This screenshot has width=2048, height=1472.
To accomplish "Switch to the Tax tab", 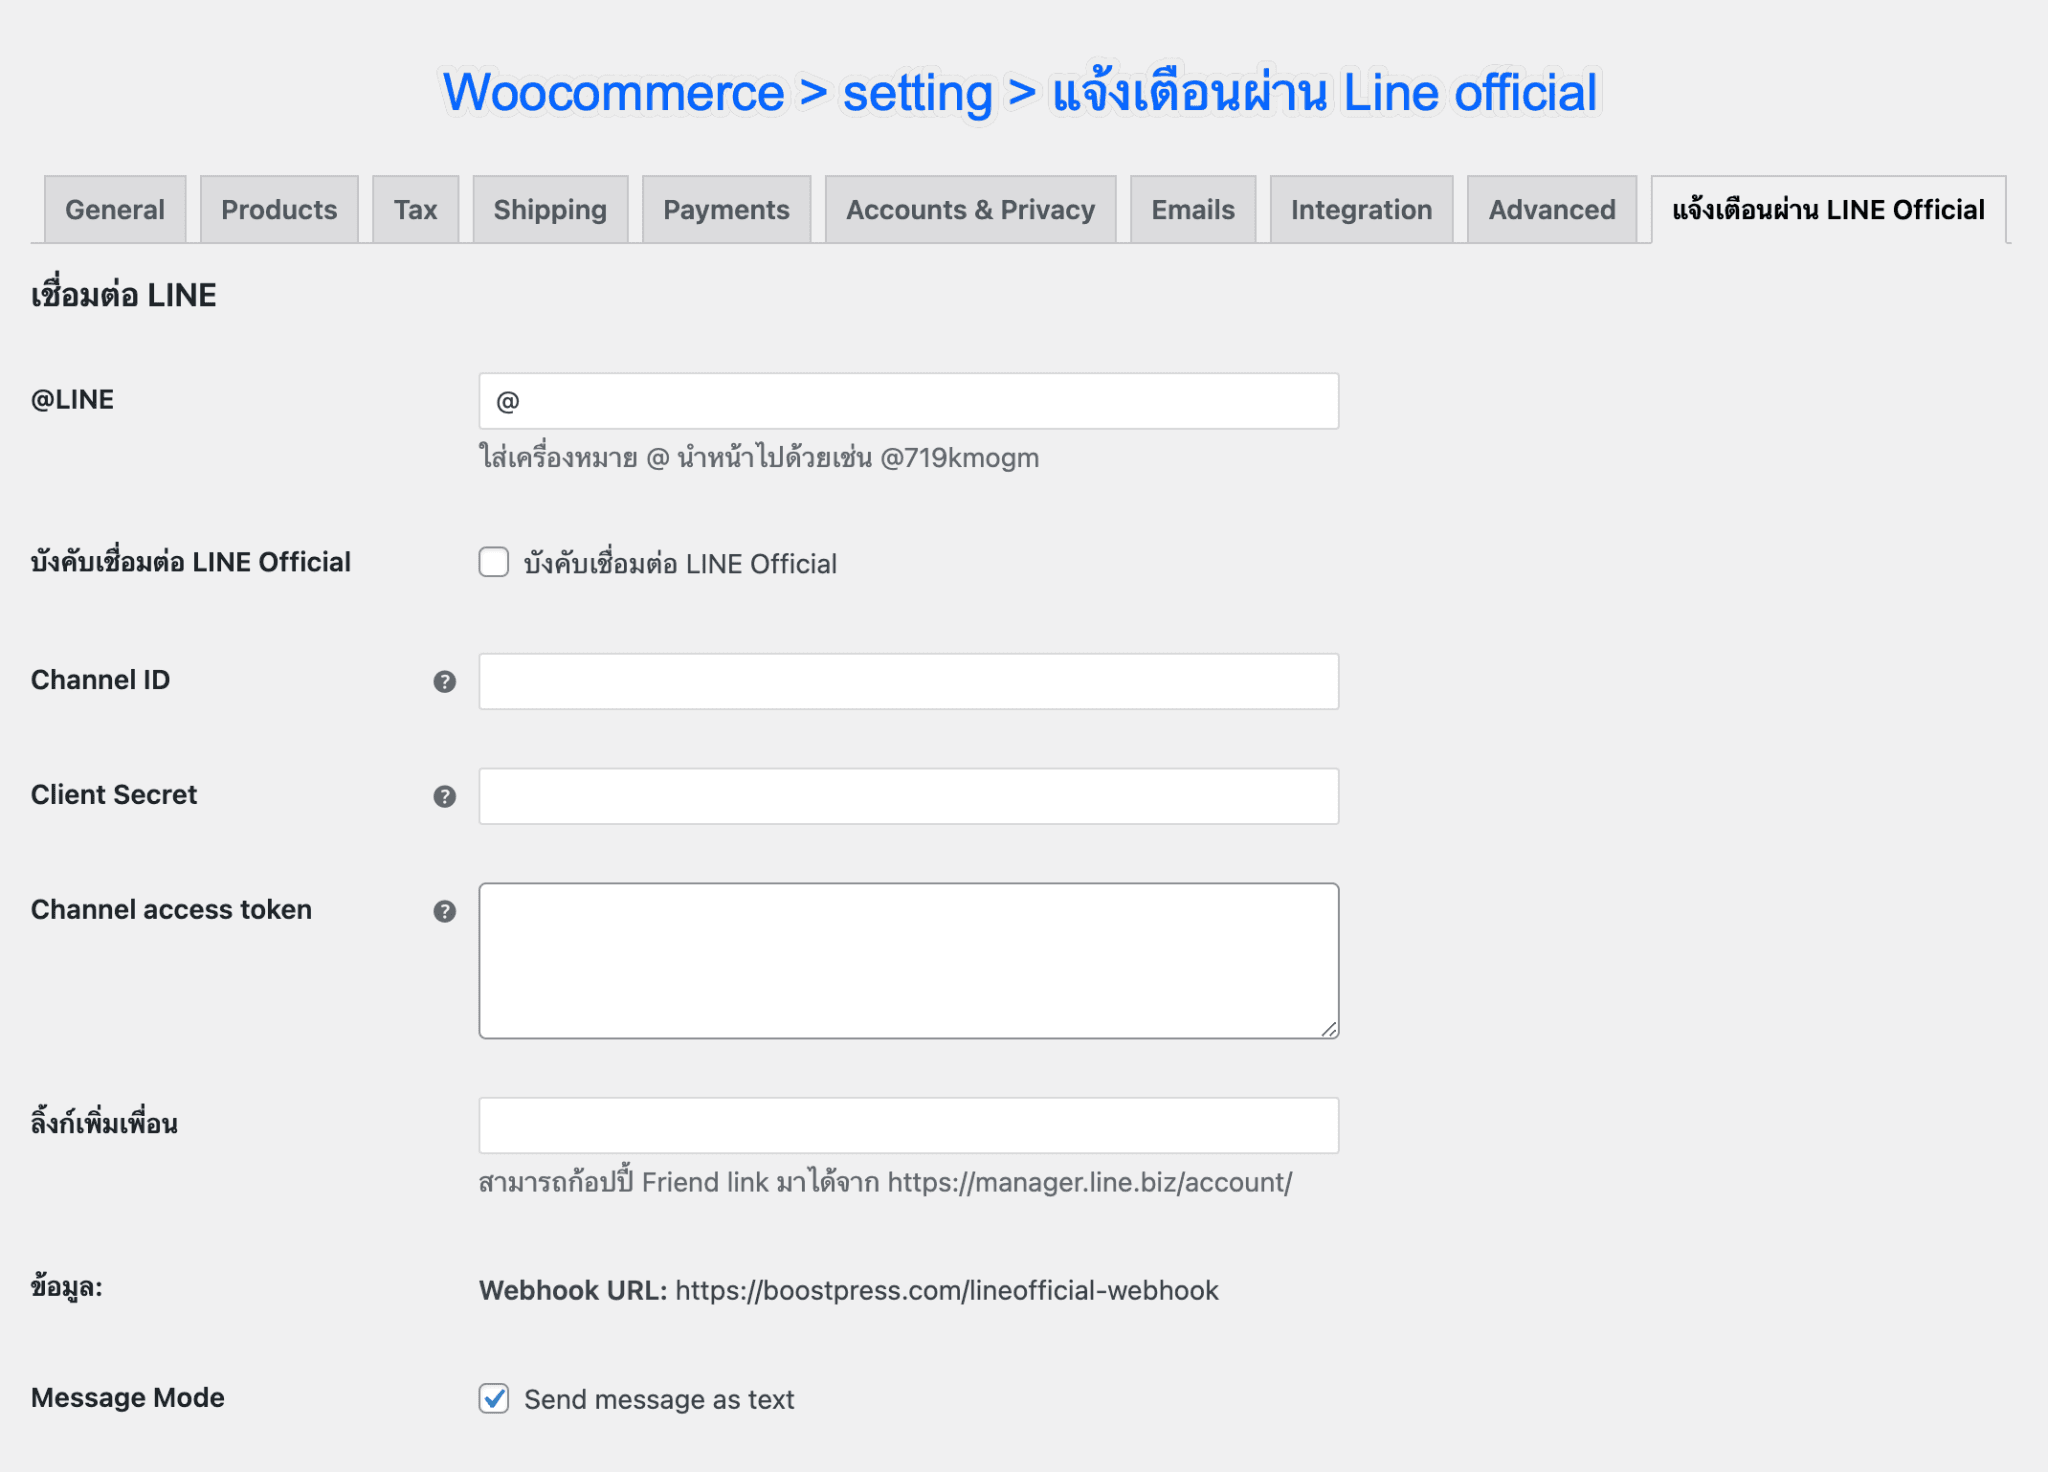I will 416,209.
